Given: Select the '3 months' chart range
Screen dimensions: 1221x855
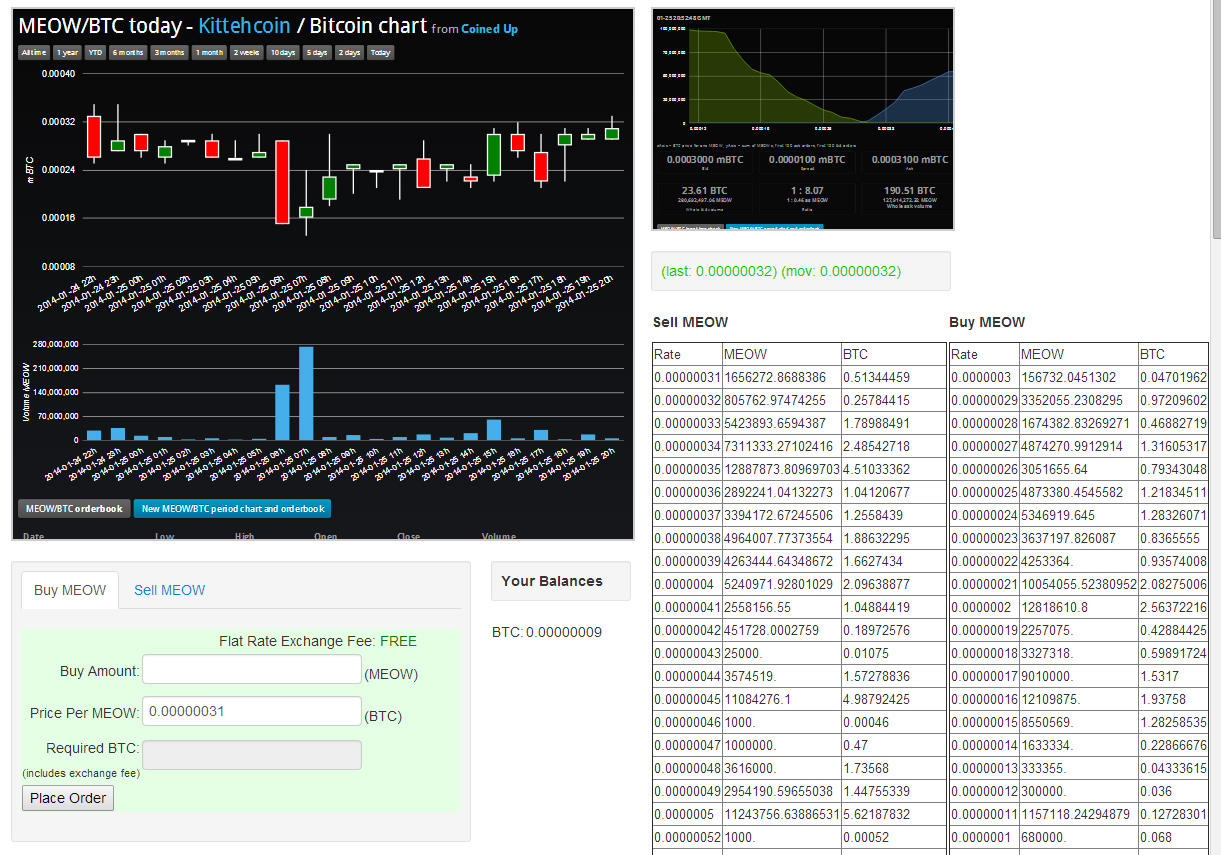Looking at the screenshot, I should coord(169,52).
